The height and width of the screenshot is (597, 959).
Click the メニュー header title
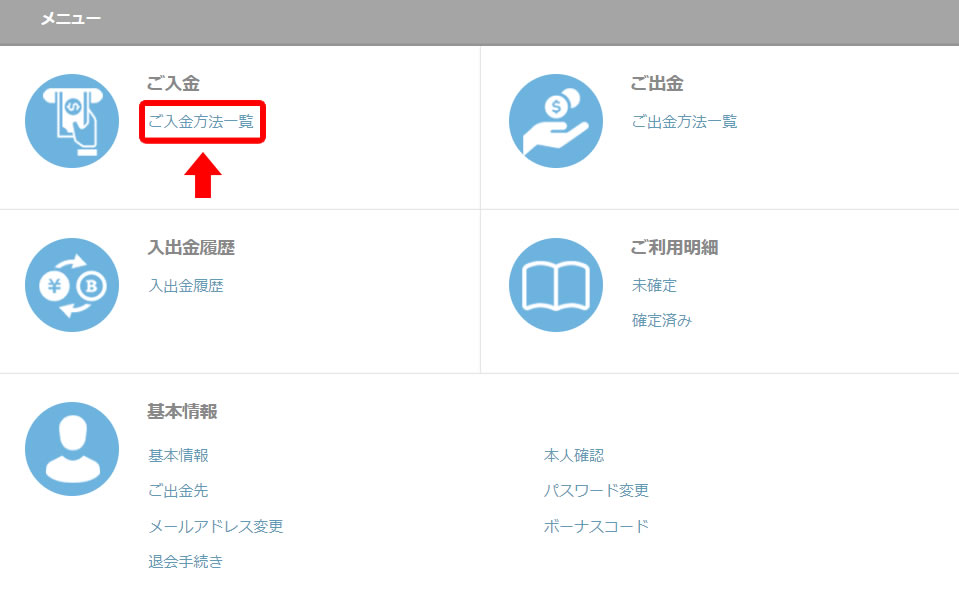point(71,19)
